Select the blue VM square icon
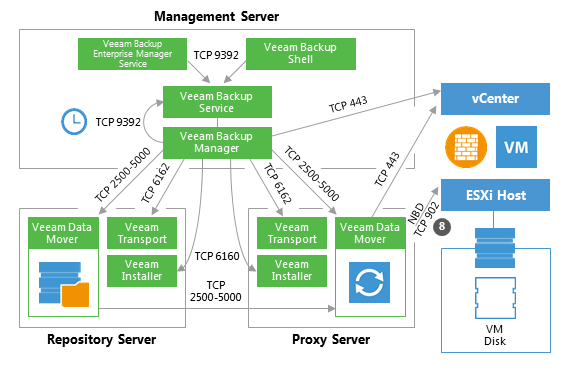580x378 pixels. (x=516, y=147)
